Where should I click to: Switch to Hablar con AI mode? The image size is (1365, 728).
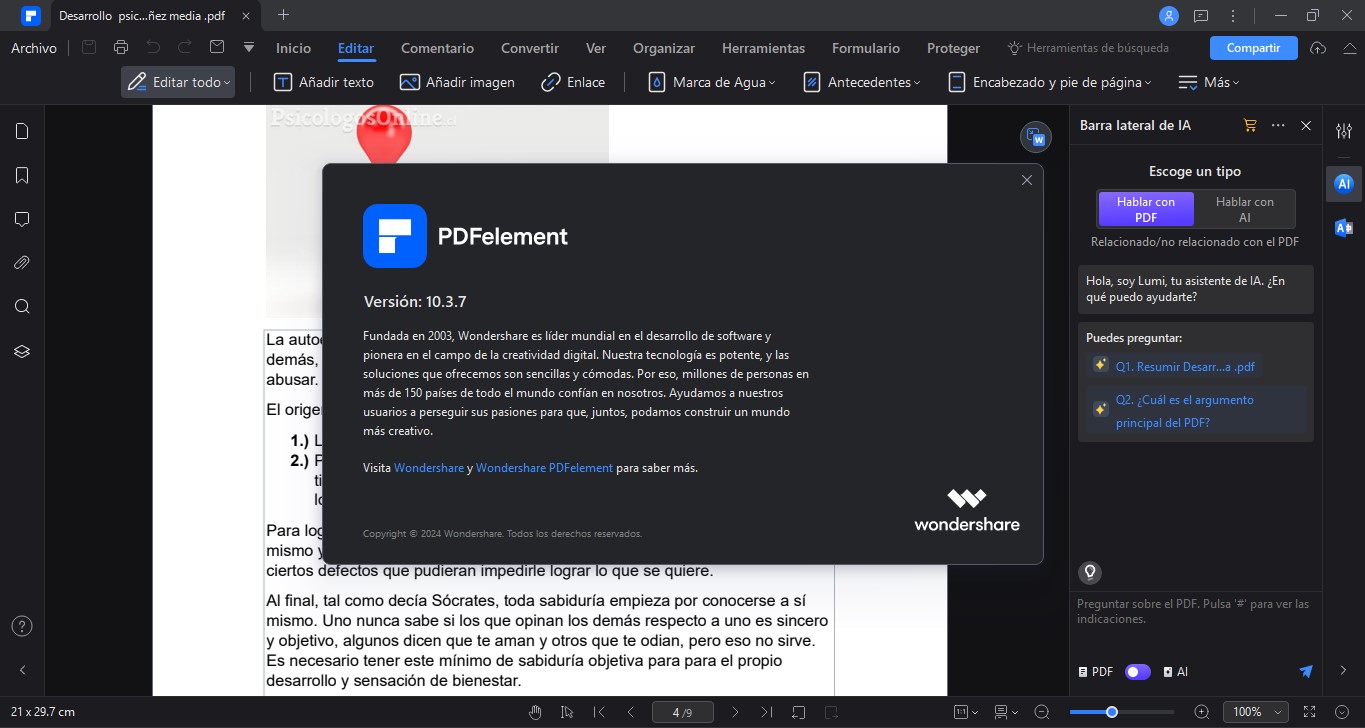pyautogui.click(x=1245, y=209)
